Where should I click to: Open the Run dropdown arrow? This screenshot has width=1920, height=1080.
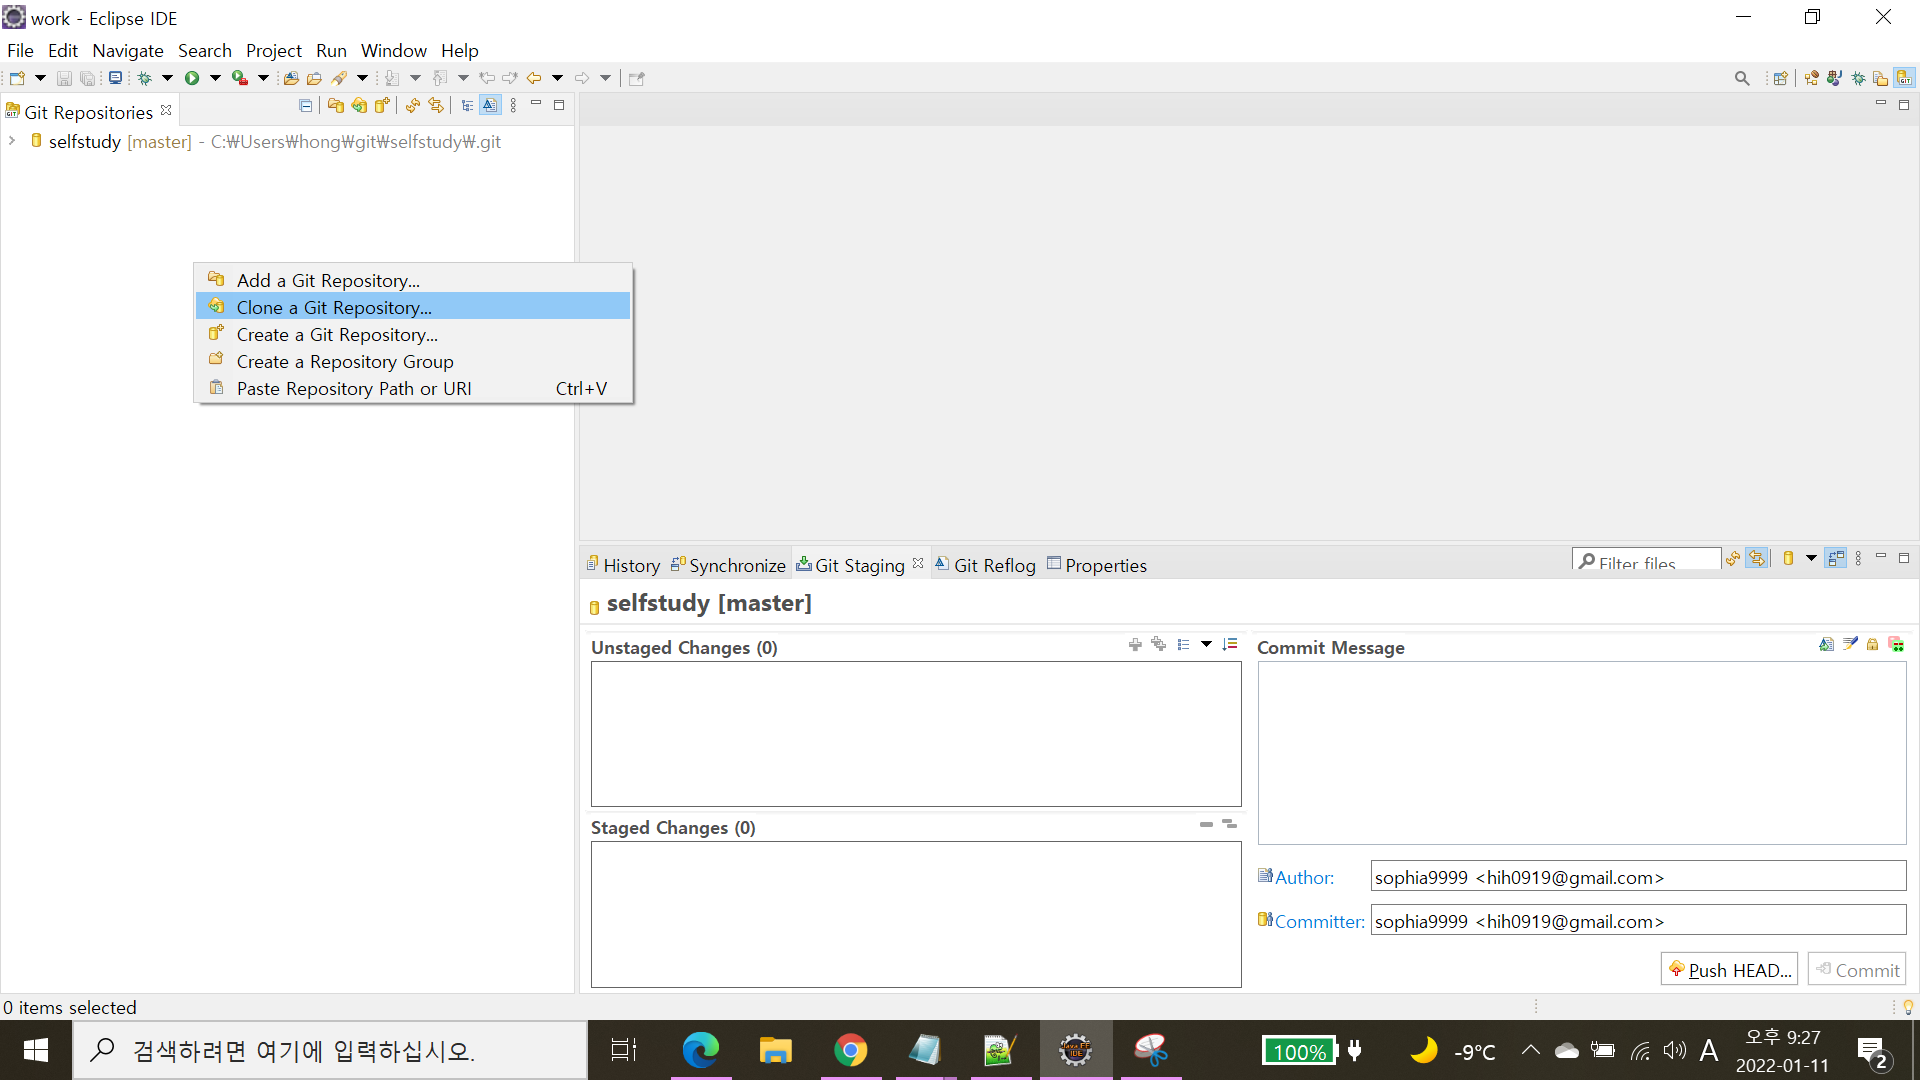(215, 78)
